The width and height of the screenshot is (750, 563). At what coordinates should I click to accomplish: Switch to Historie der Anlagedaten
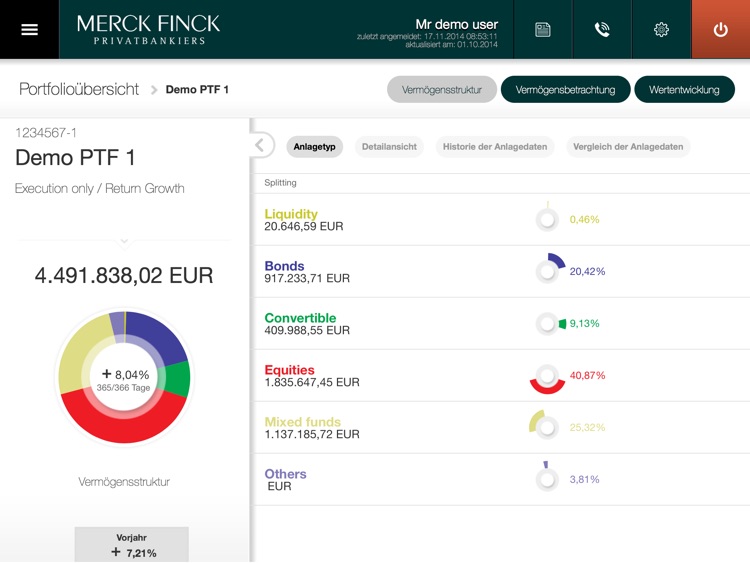coord(496,147)
